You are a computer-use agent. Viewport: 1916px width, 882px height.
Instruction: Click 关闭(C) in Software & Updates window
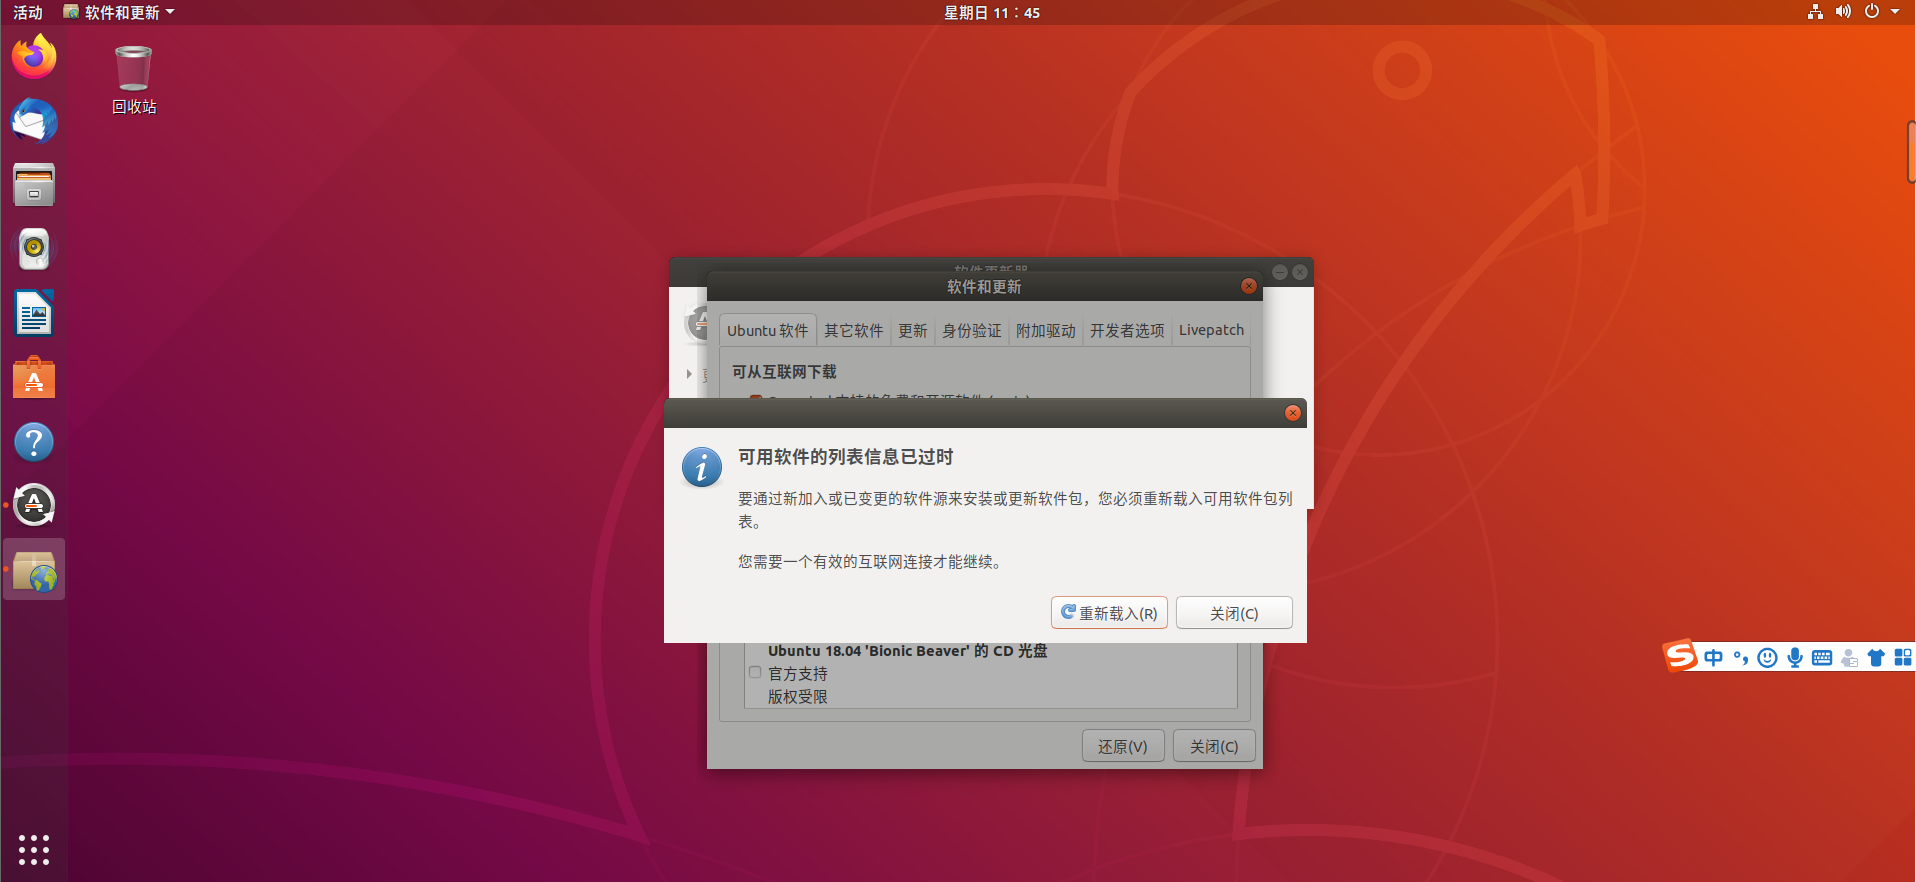[x=1214, y=746]
